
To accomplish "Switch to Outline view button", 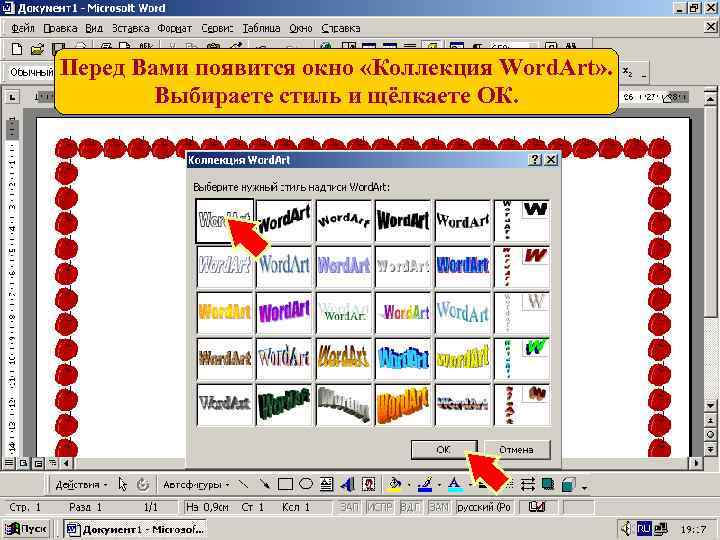I will pos(52,463).
